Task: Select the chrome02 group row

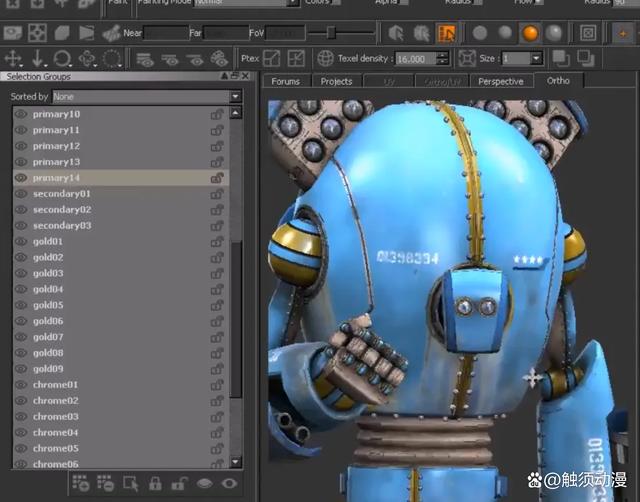Action: (x=121, y=401)
